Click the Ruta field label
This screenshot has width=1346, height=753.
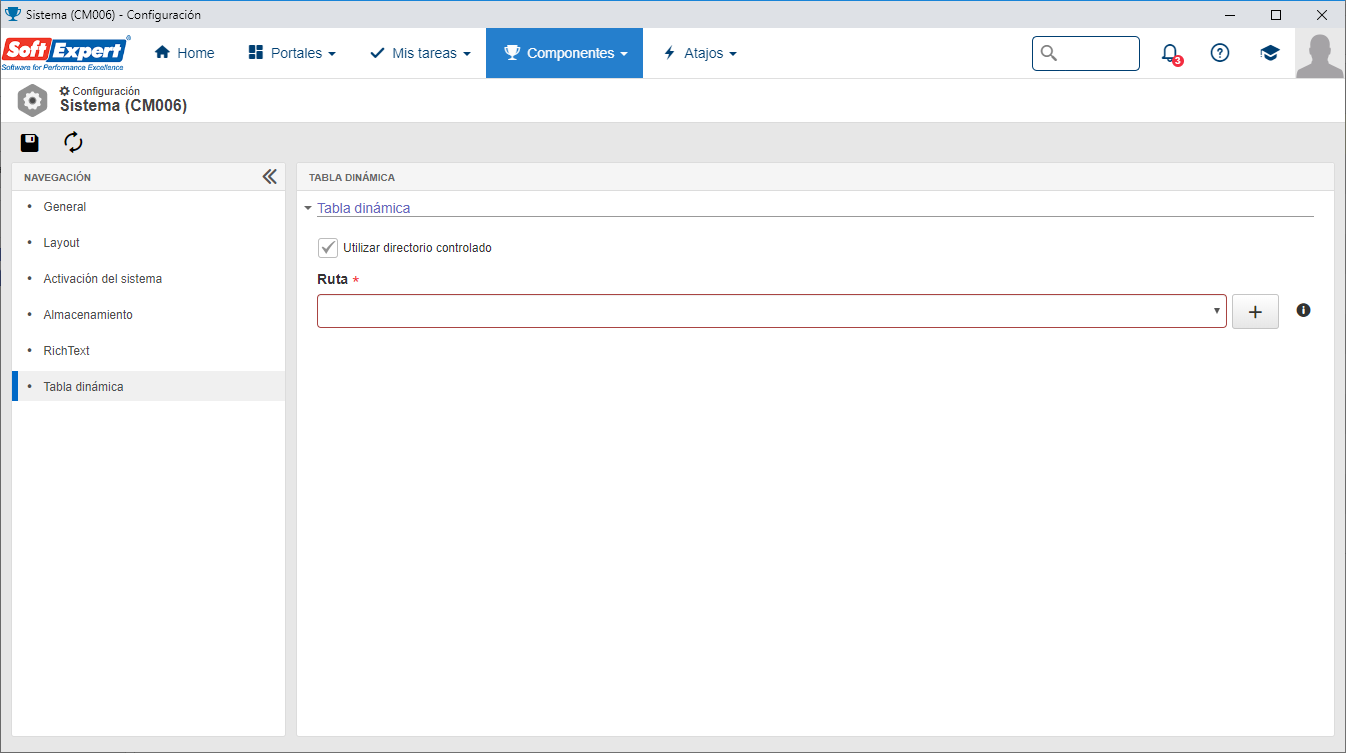click(333, 279)
